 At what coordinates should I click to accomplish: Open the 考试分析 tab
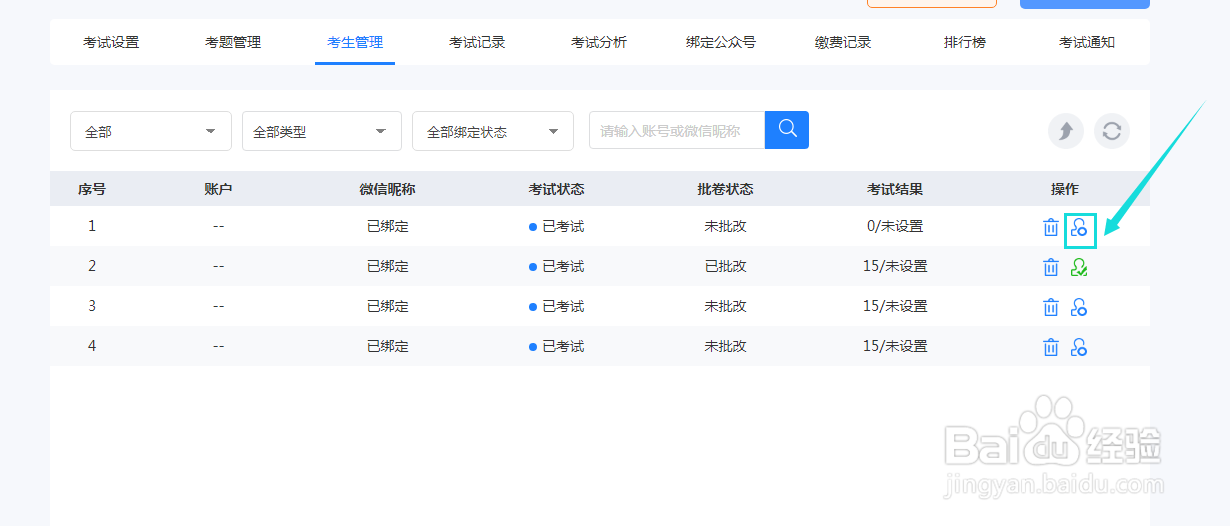click(599, 42)
